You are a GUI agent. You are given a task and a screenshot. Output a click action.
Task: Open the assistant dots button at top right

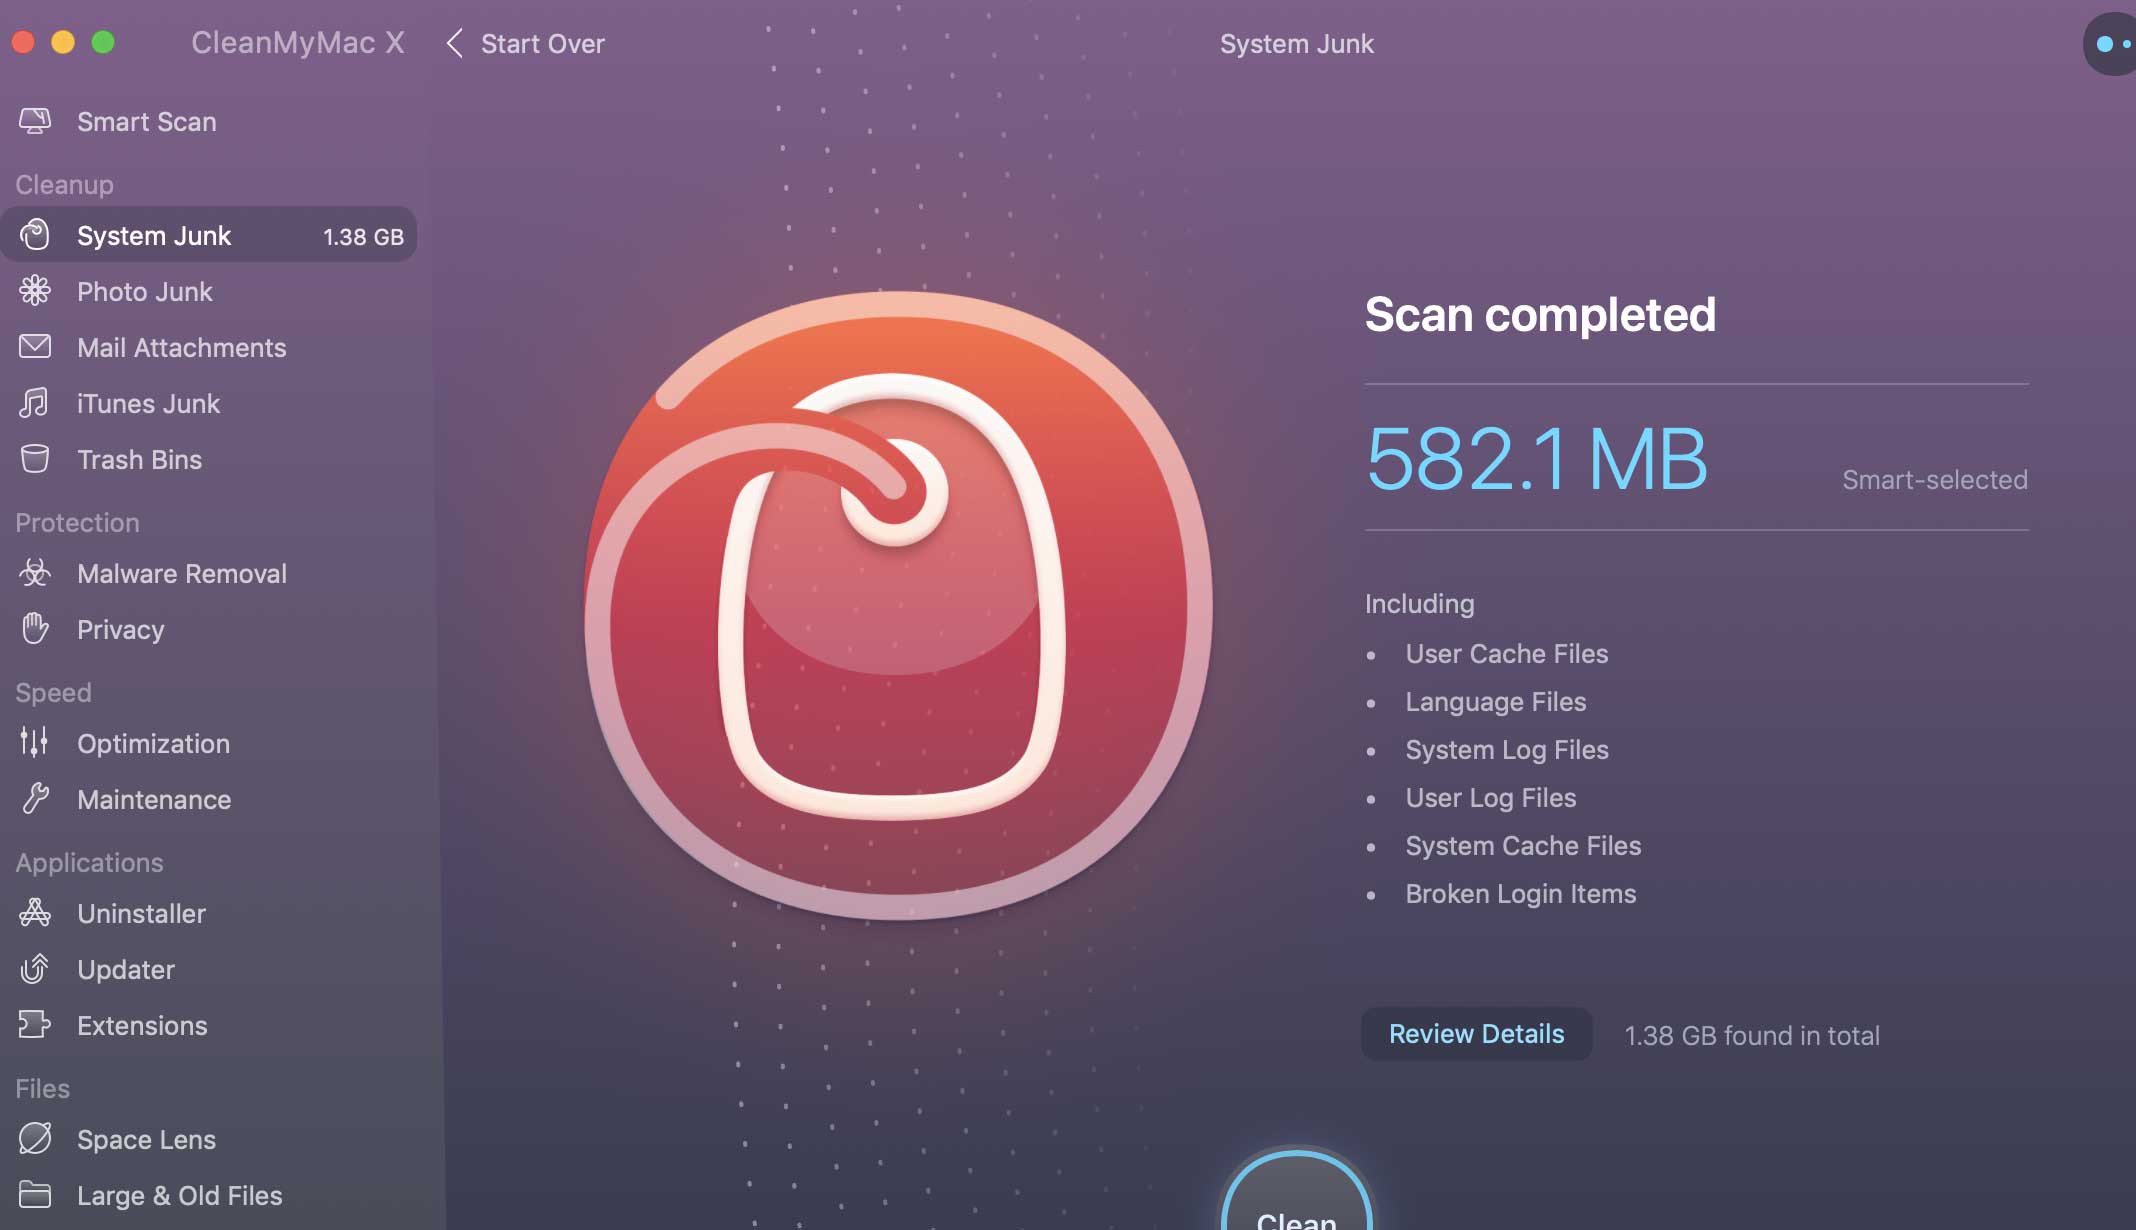coord(2112,44)
